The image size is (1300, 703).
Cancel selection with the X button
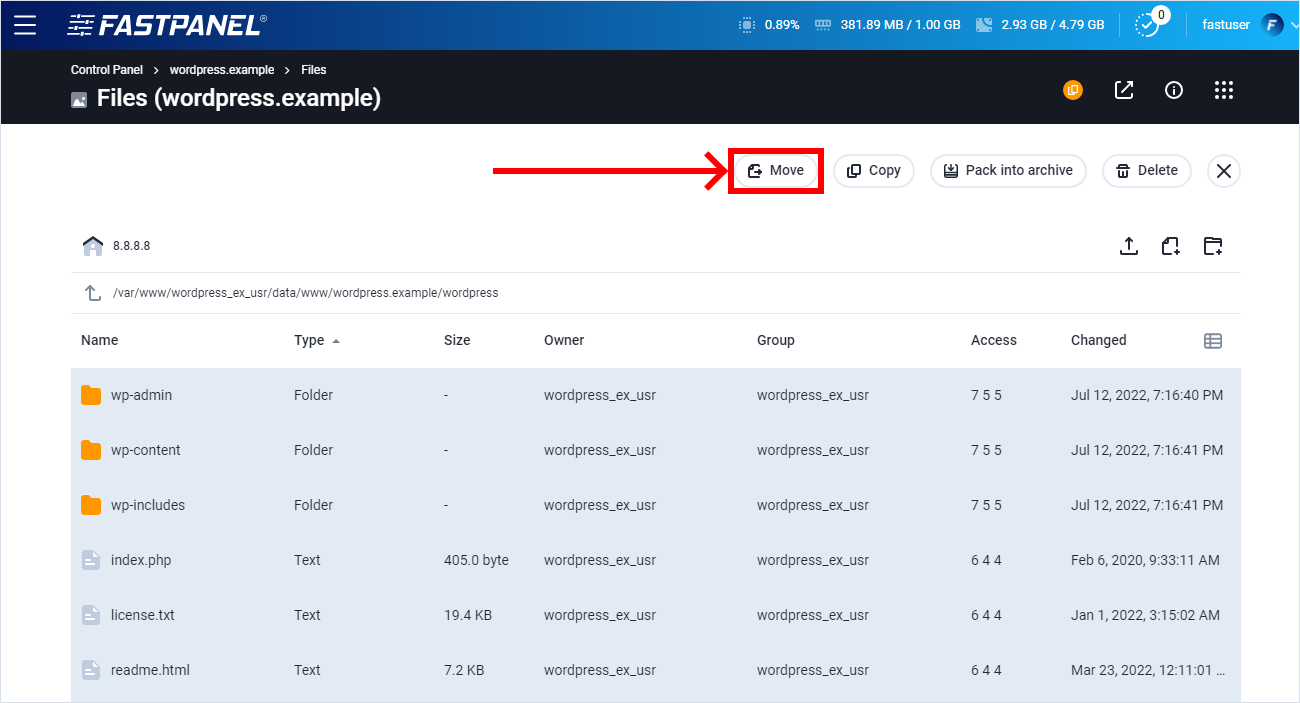[1224, 171]
